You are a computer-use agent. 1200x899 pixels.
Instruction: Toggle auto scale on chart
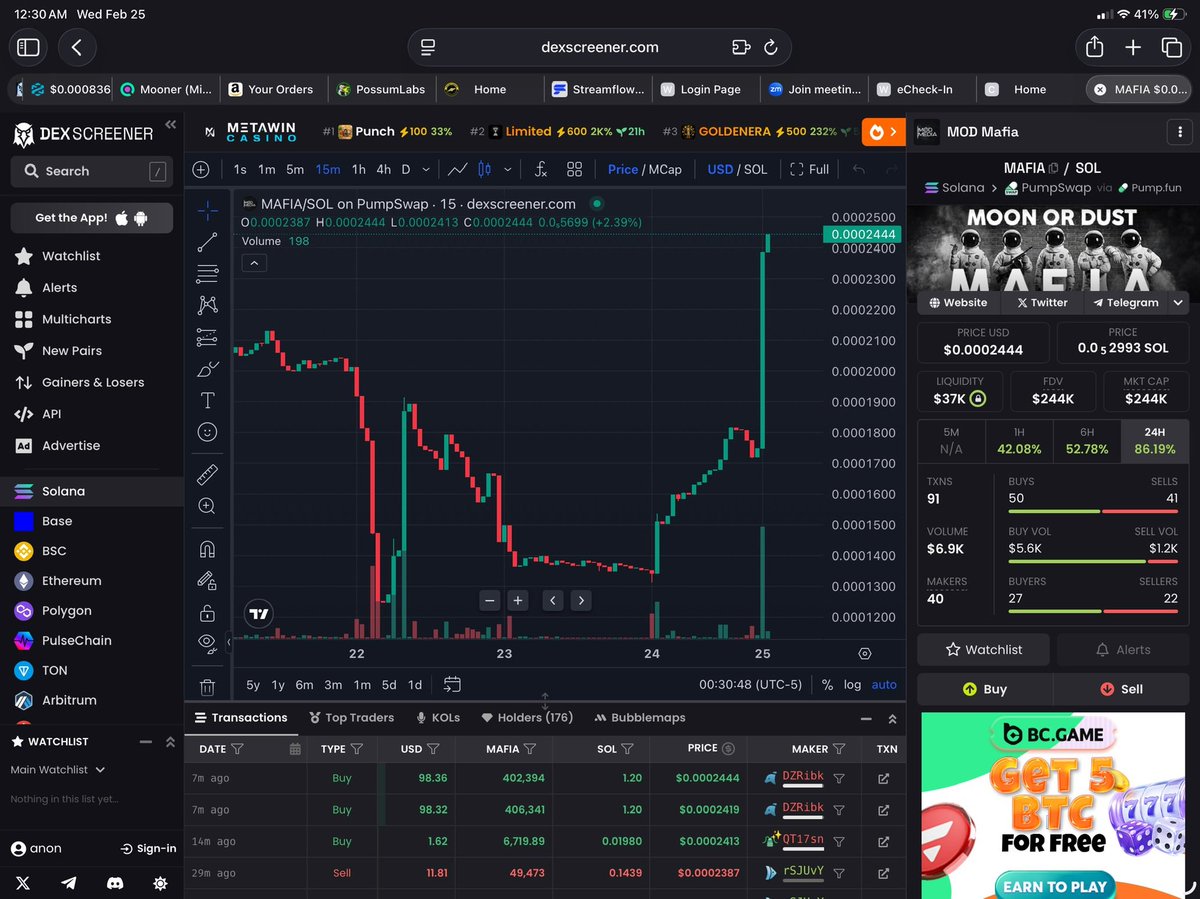tap(884, 685)
